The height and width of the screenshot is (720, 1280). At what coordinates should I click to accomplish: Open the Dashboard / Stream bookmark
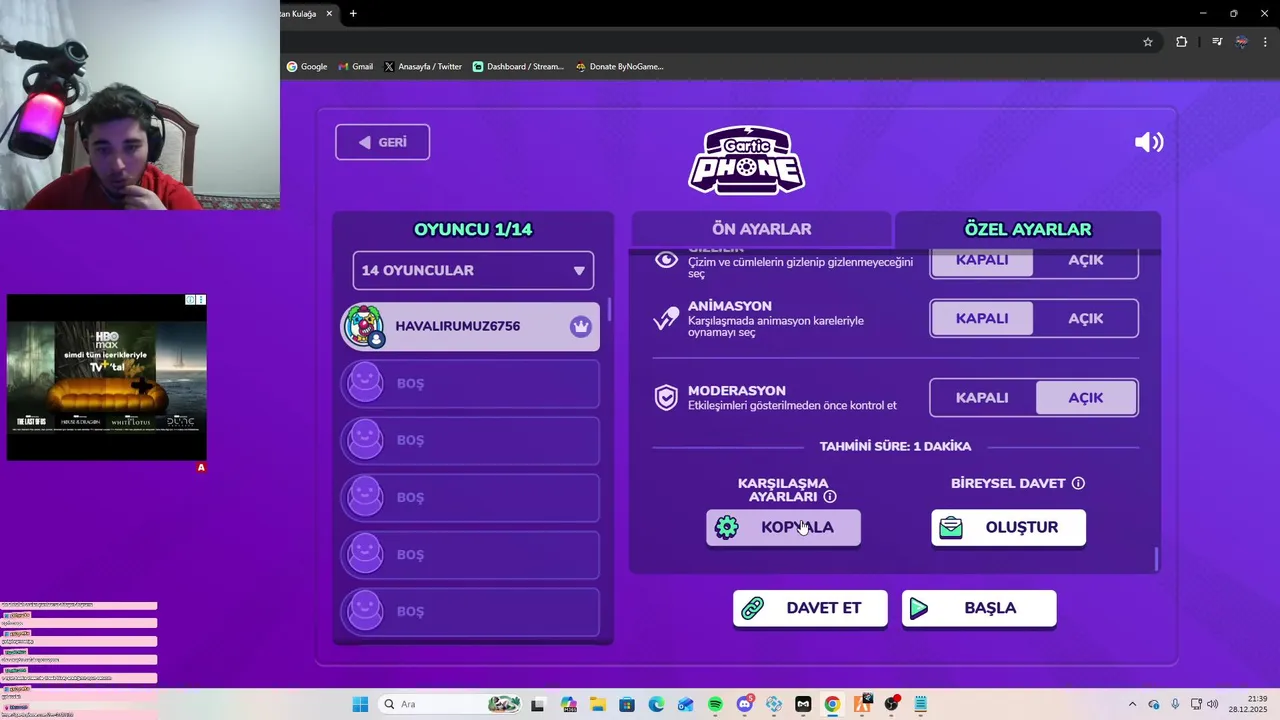point(518,67)
